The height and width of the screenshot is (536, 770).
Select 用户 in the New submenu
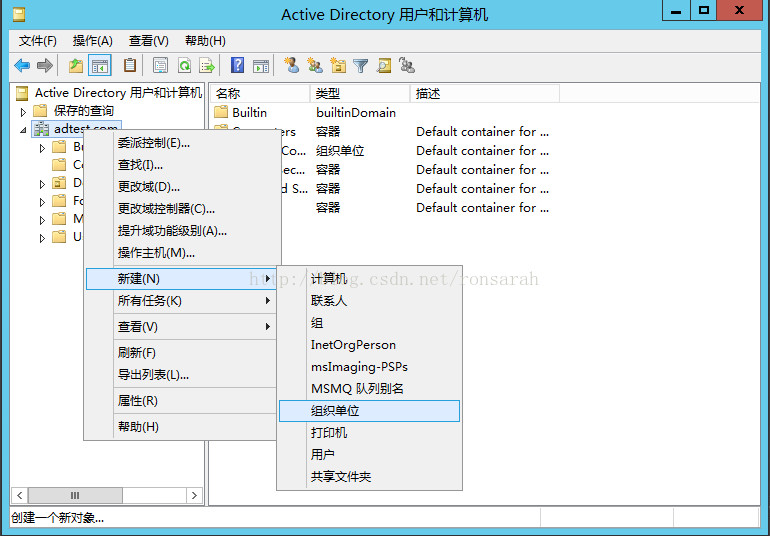pos(369,454)
